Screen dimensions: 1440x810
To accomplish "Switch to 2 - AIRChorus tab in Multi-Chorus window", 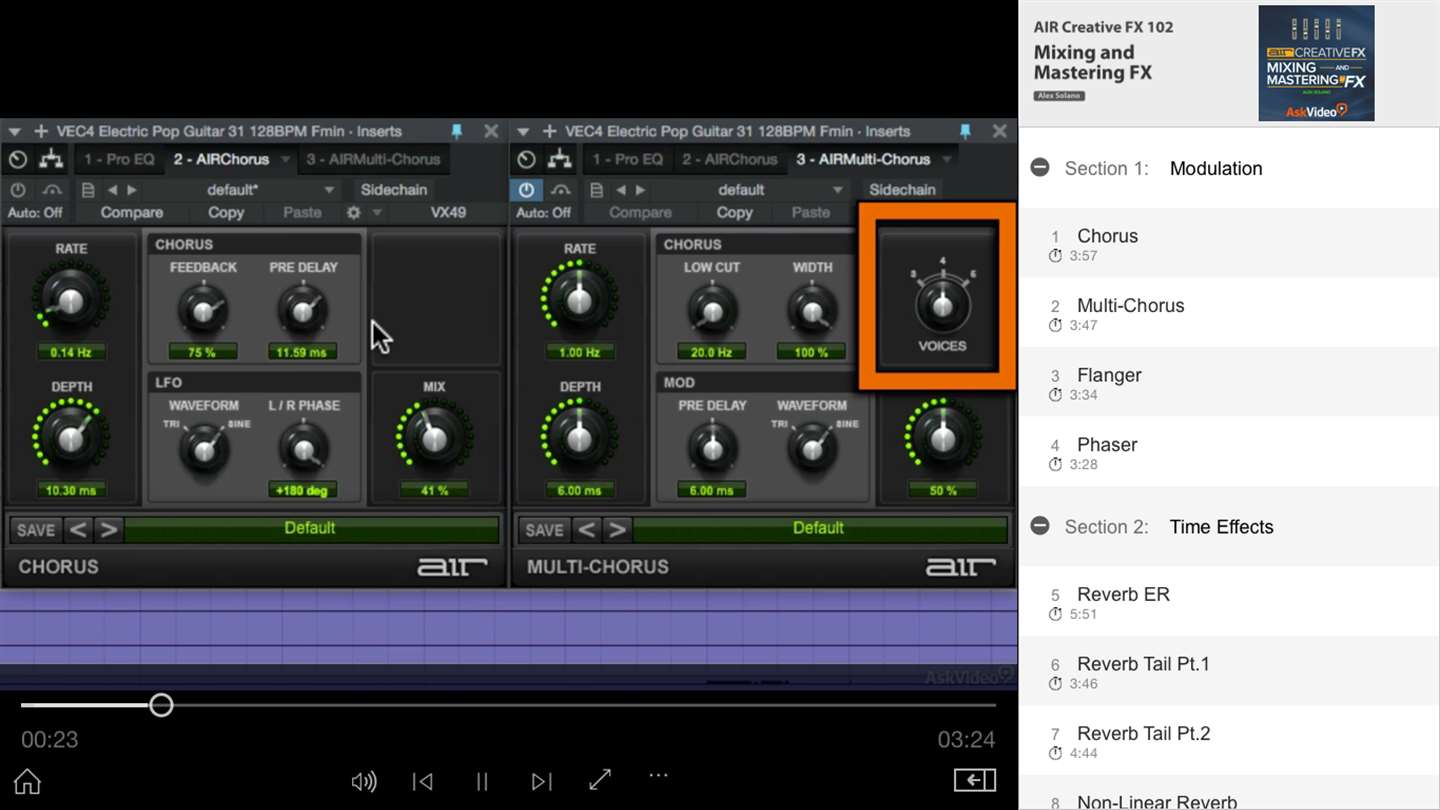I will (729, 159).
